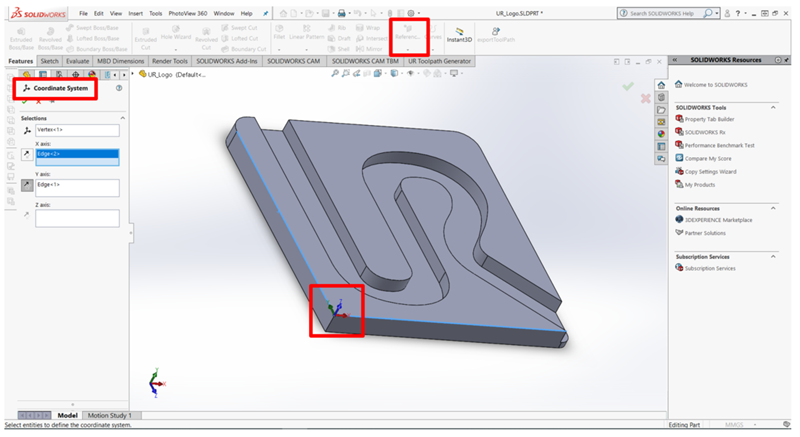Cancel coordinate system with red X in panel
The image size is (800, 437).
point(38,101)
